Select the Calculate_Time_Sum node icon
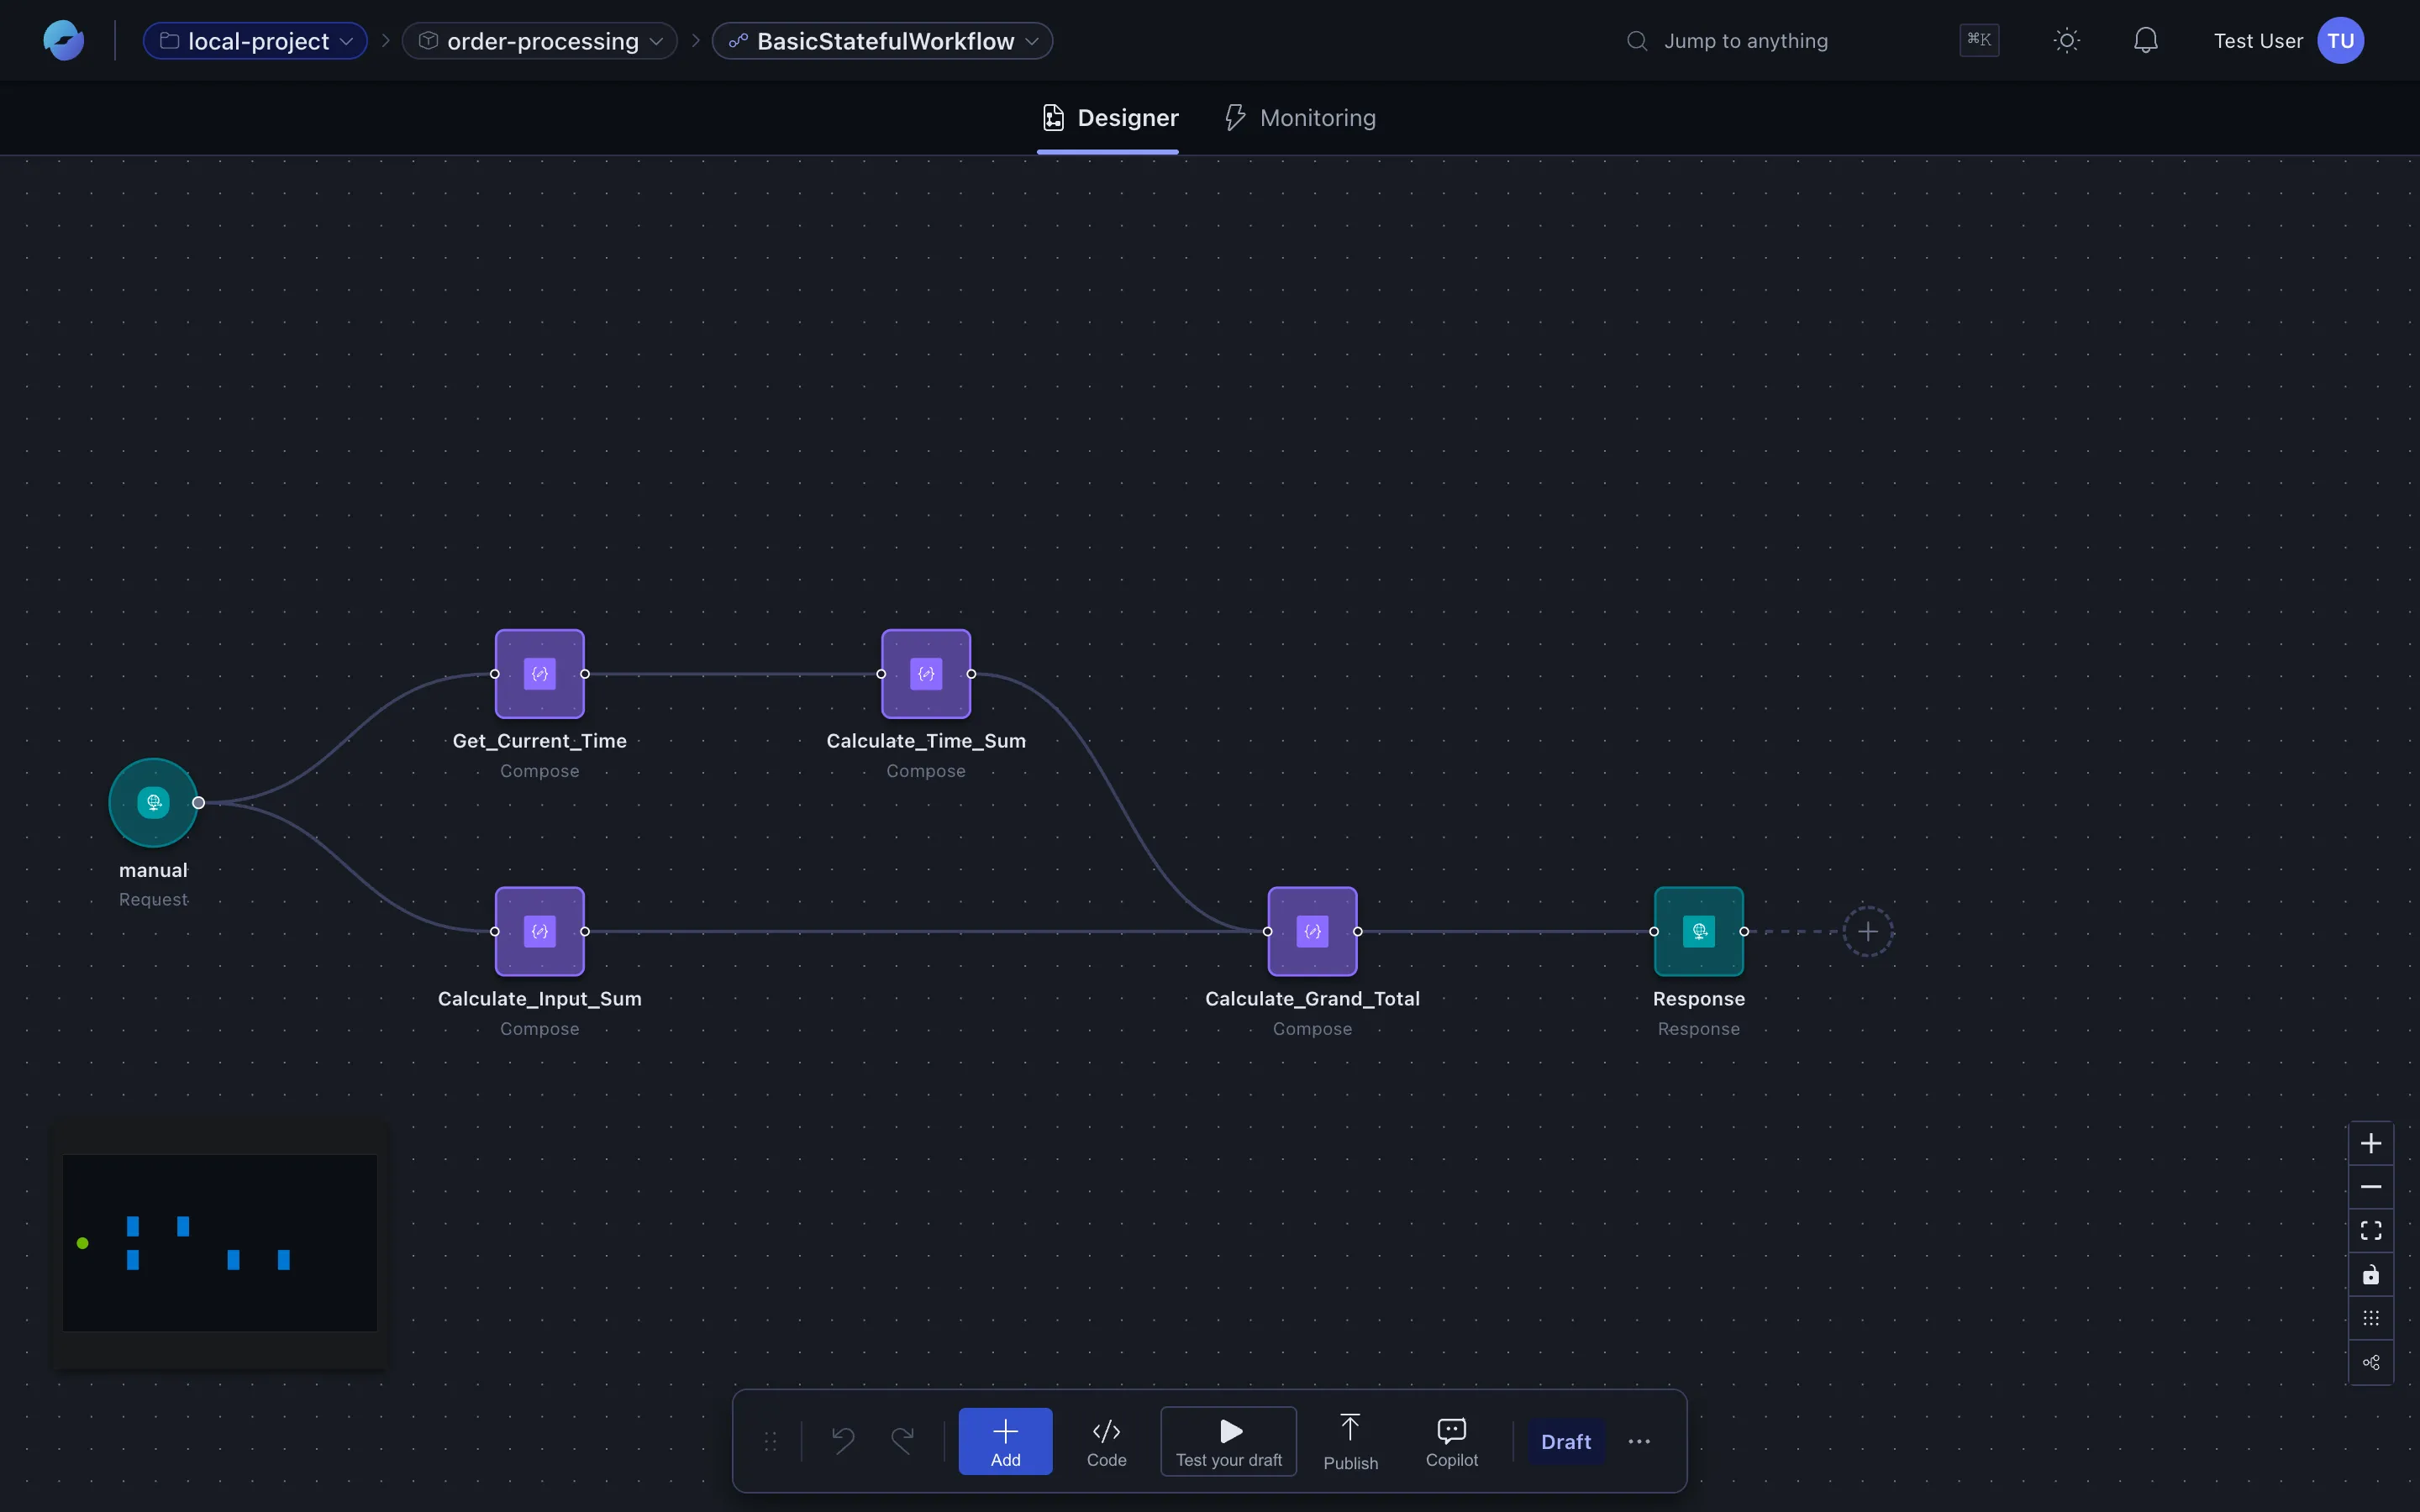This screenshot has height=1512, width=2420. click(926, 674)
